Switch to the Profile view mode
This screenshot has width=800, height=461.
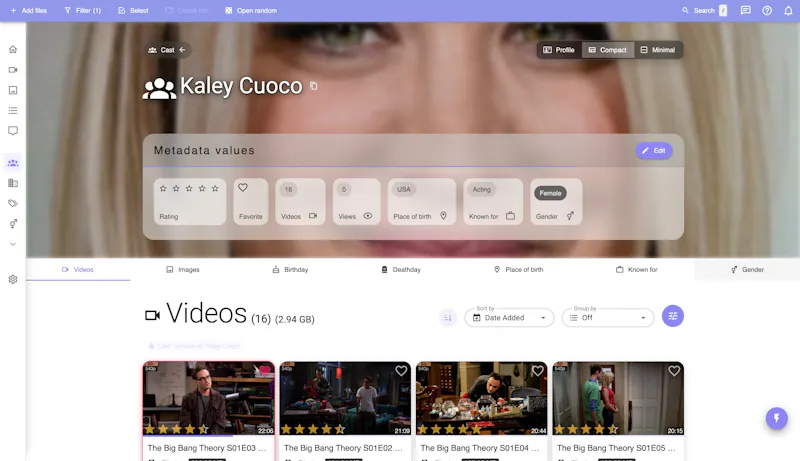[x=559, y=50]
